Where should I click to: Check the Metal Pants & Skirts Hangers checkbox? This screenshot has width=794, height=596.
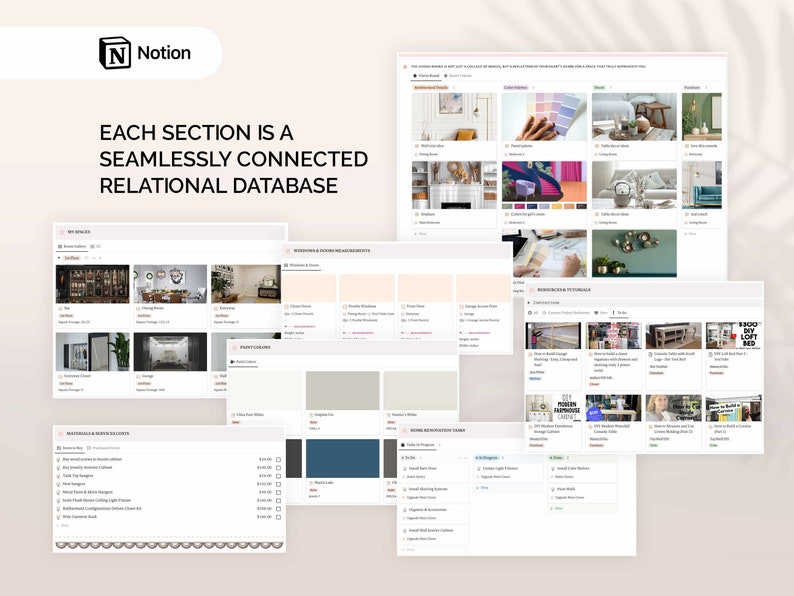tap(279, 492)
